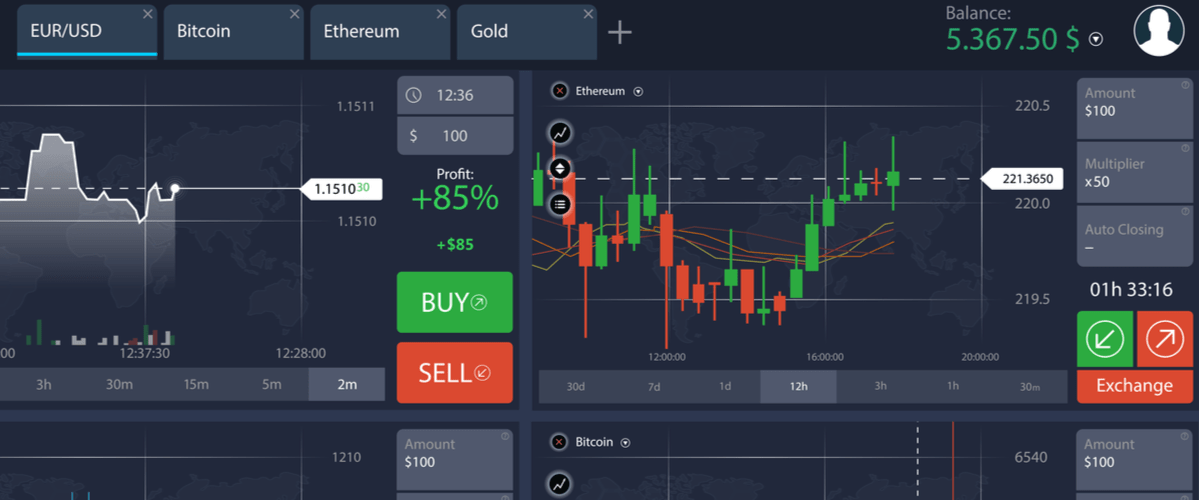Viewport: 1200px width, 500px height.
Task: Switch to the Ethereum tab
Action: pos(362,31)
